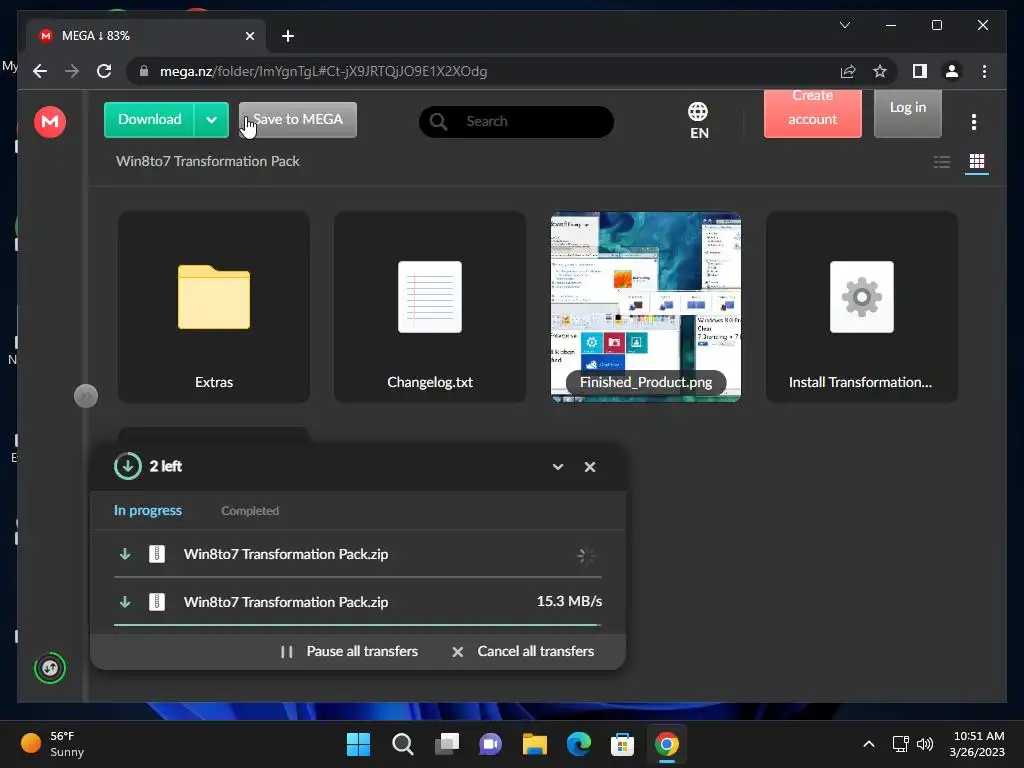Click the transfers download status icon

pos(127,466)
